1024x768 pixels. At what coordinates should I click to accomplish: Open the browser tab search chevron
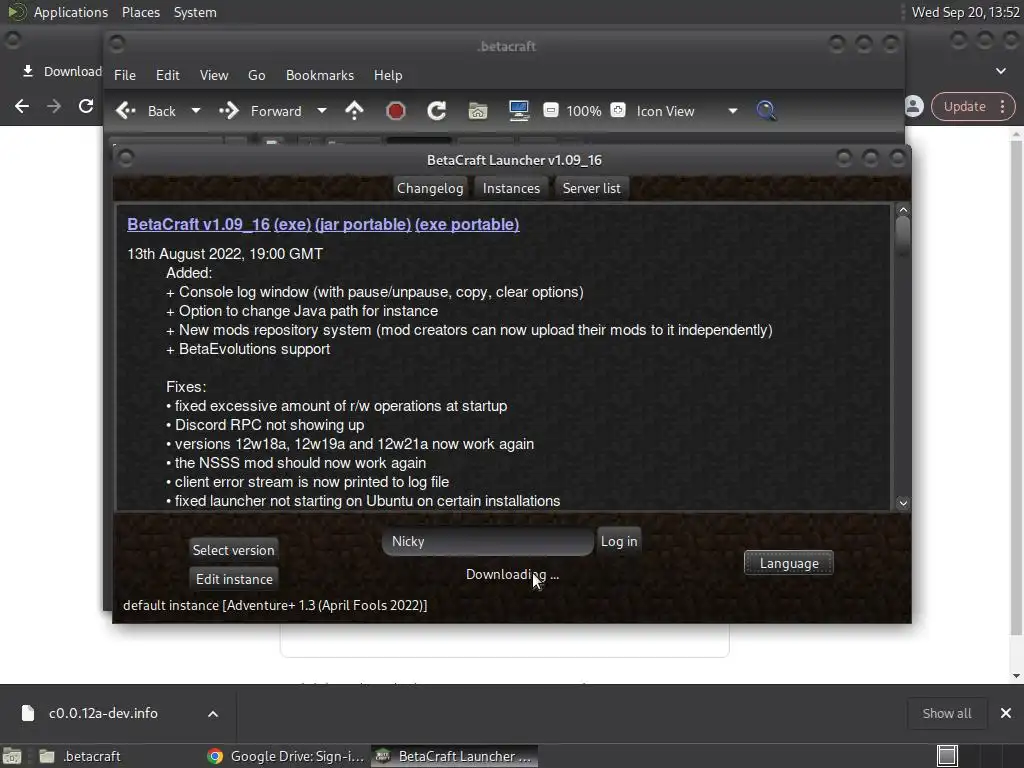pos(1000,71)
